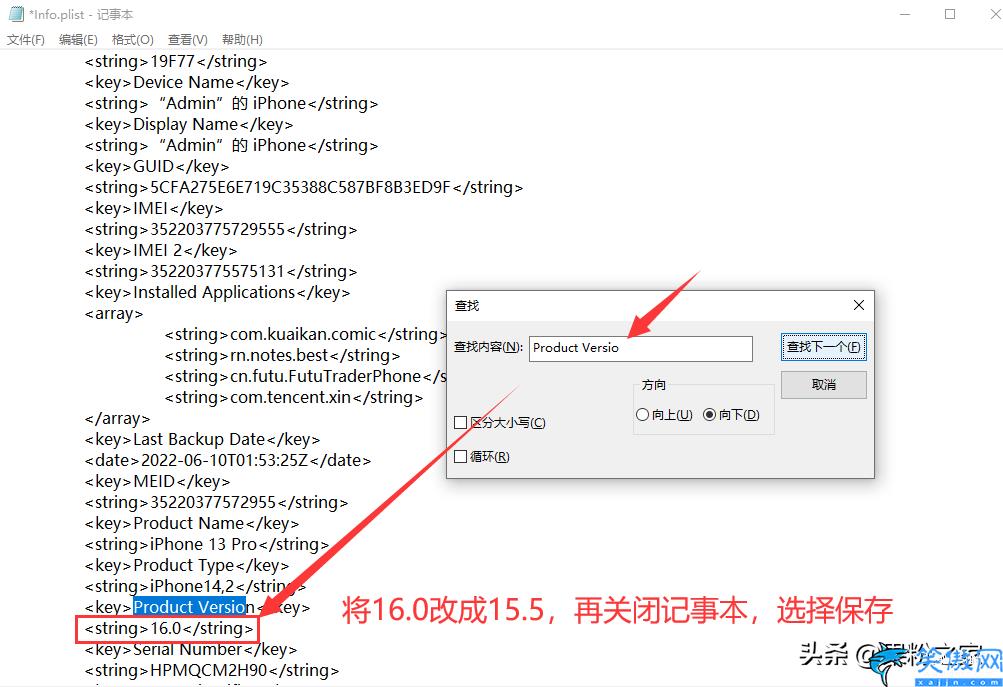Open the 帮助(H) menu
1003x687 pixels.
(x=242, y=40)
